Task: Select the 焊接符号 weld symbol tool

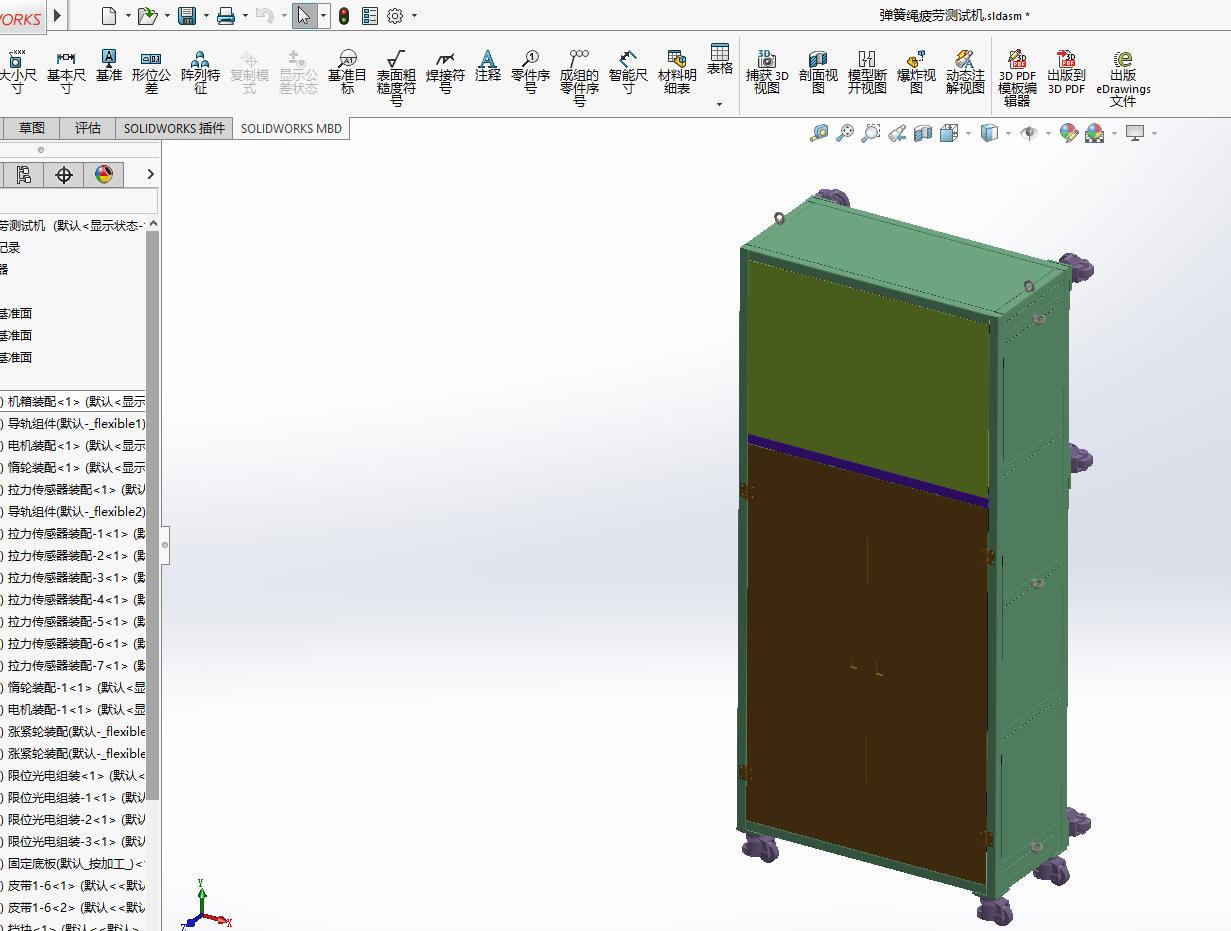Action: pos(445,73)
